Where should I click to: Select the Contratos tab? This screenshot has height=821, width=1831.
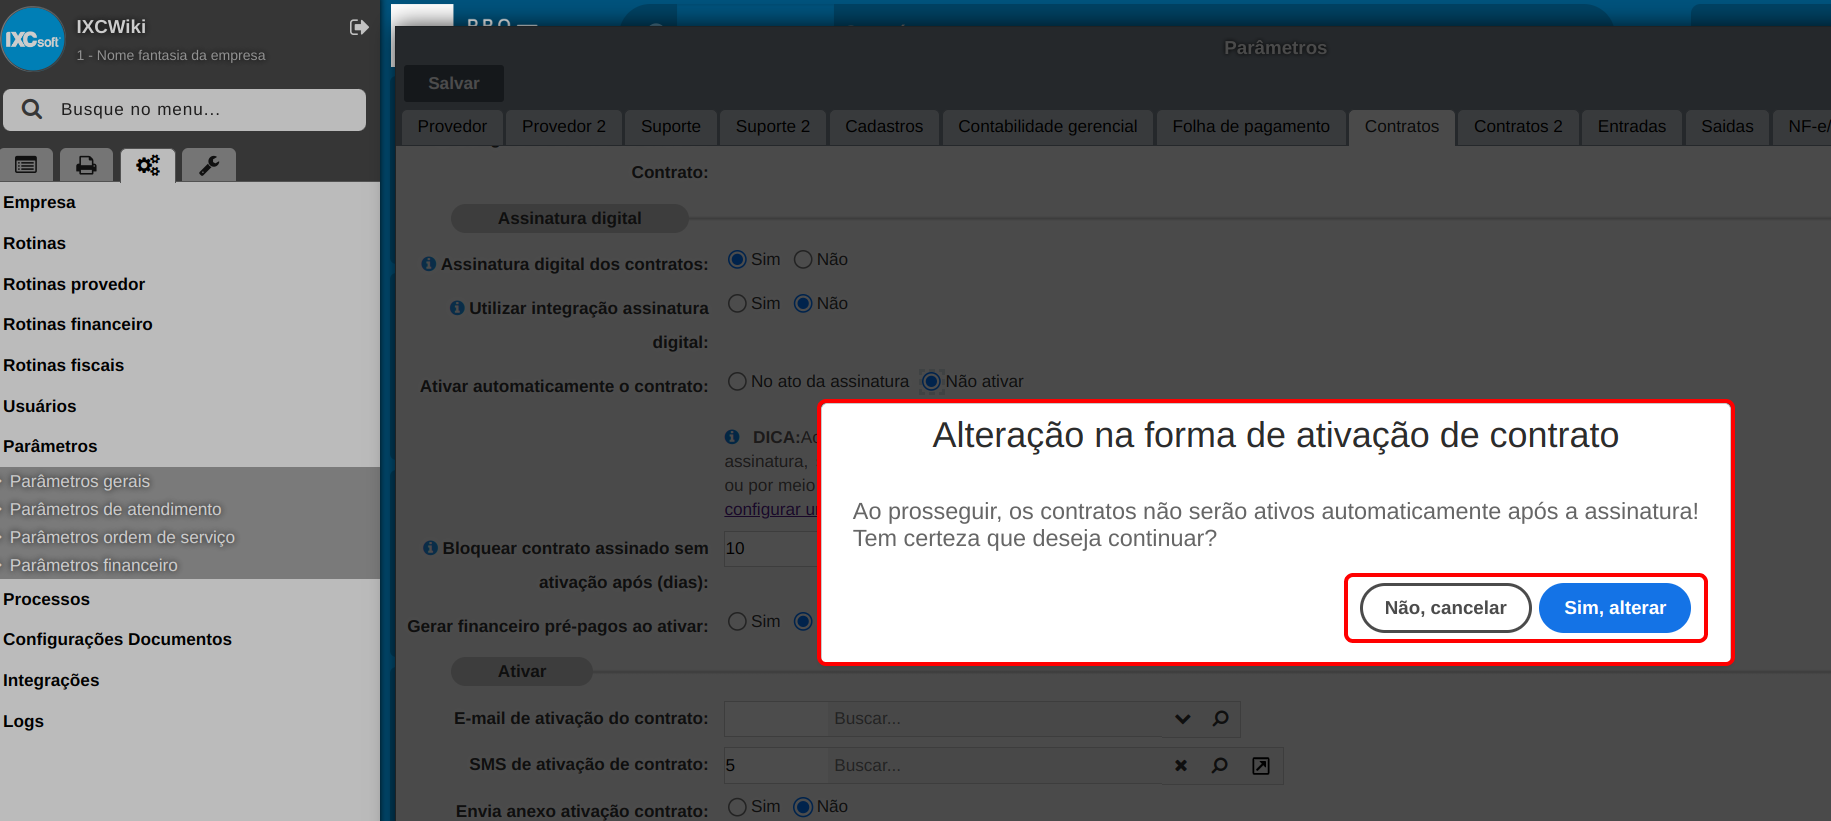1402,127
